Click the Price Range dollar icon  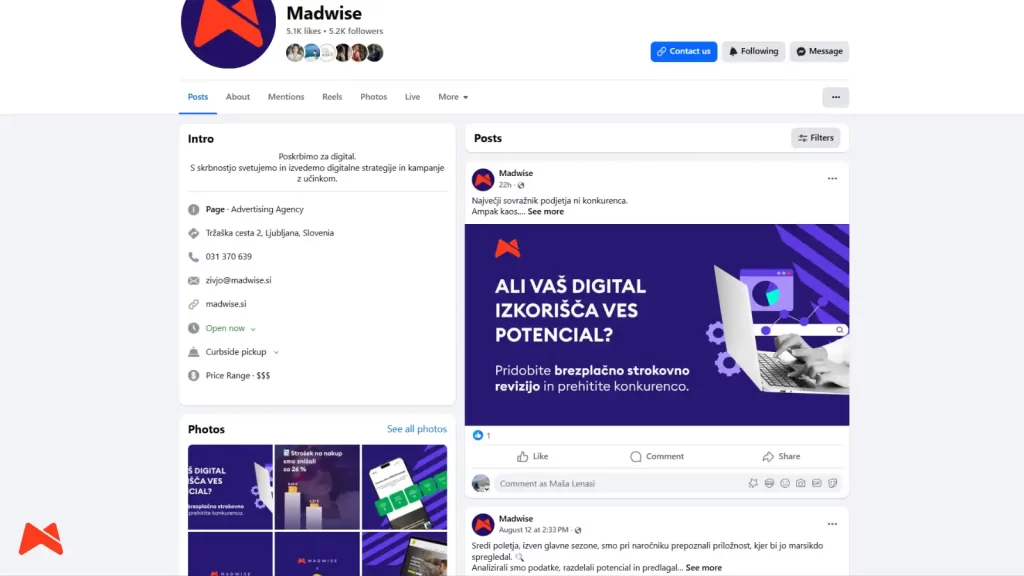193,376
